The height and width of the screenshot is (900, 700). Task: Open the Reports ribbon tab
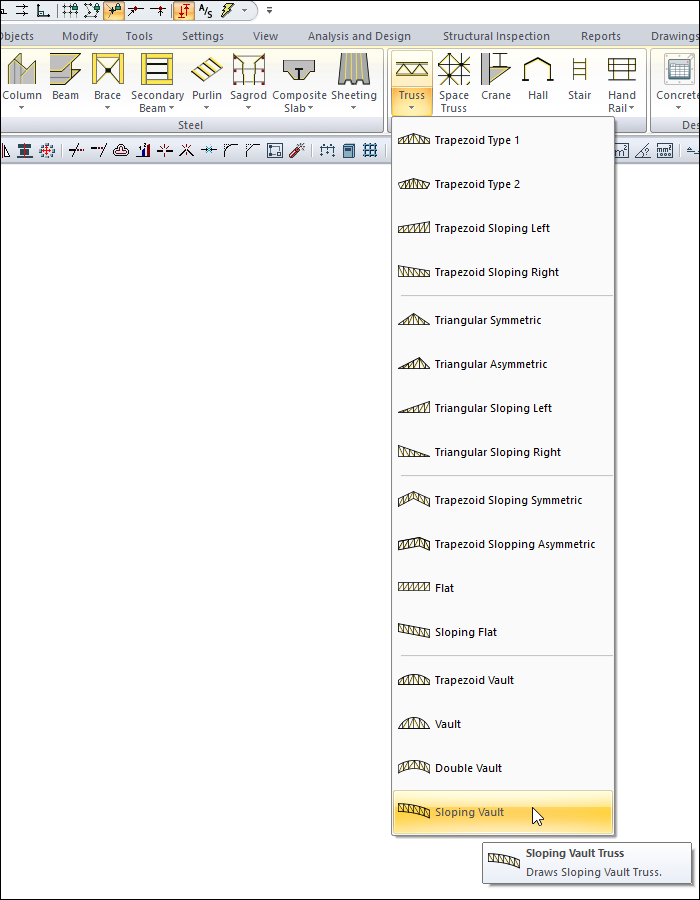[601, 36]
